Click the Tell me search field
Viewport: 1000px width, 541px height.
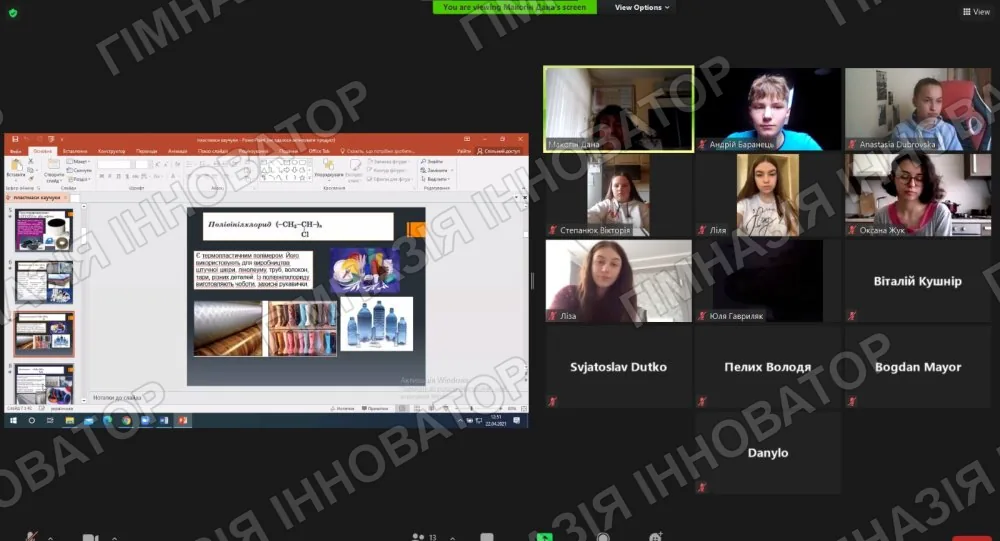377,151
